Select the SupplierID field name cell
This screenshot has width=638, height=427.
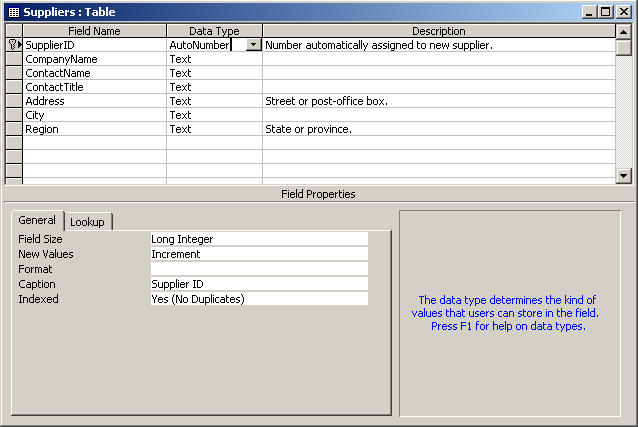tap(94, 45)
